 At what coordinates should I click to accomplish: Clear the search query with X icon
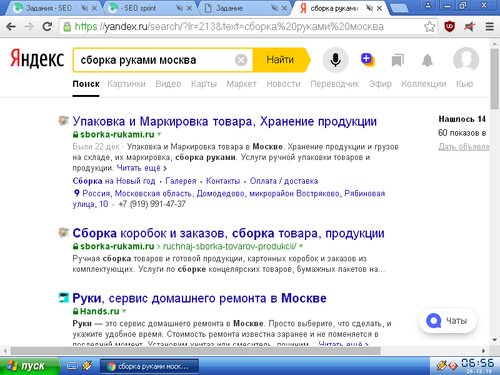[x=241, y=60]
